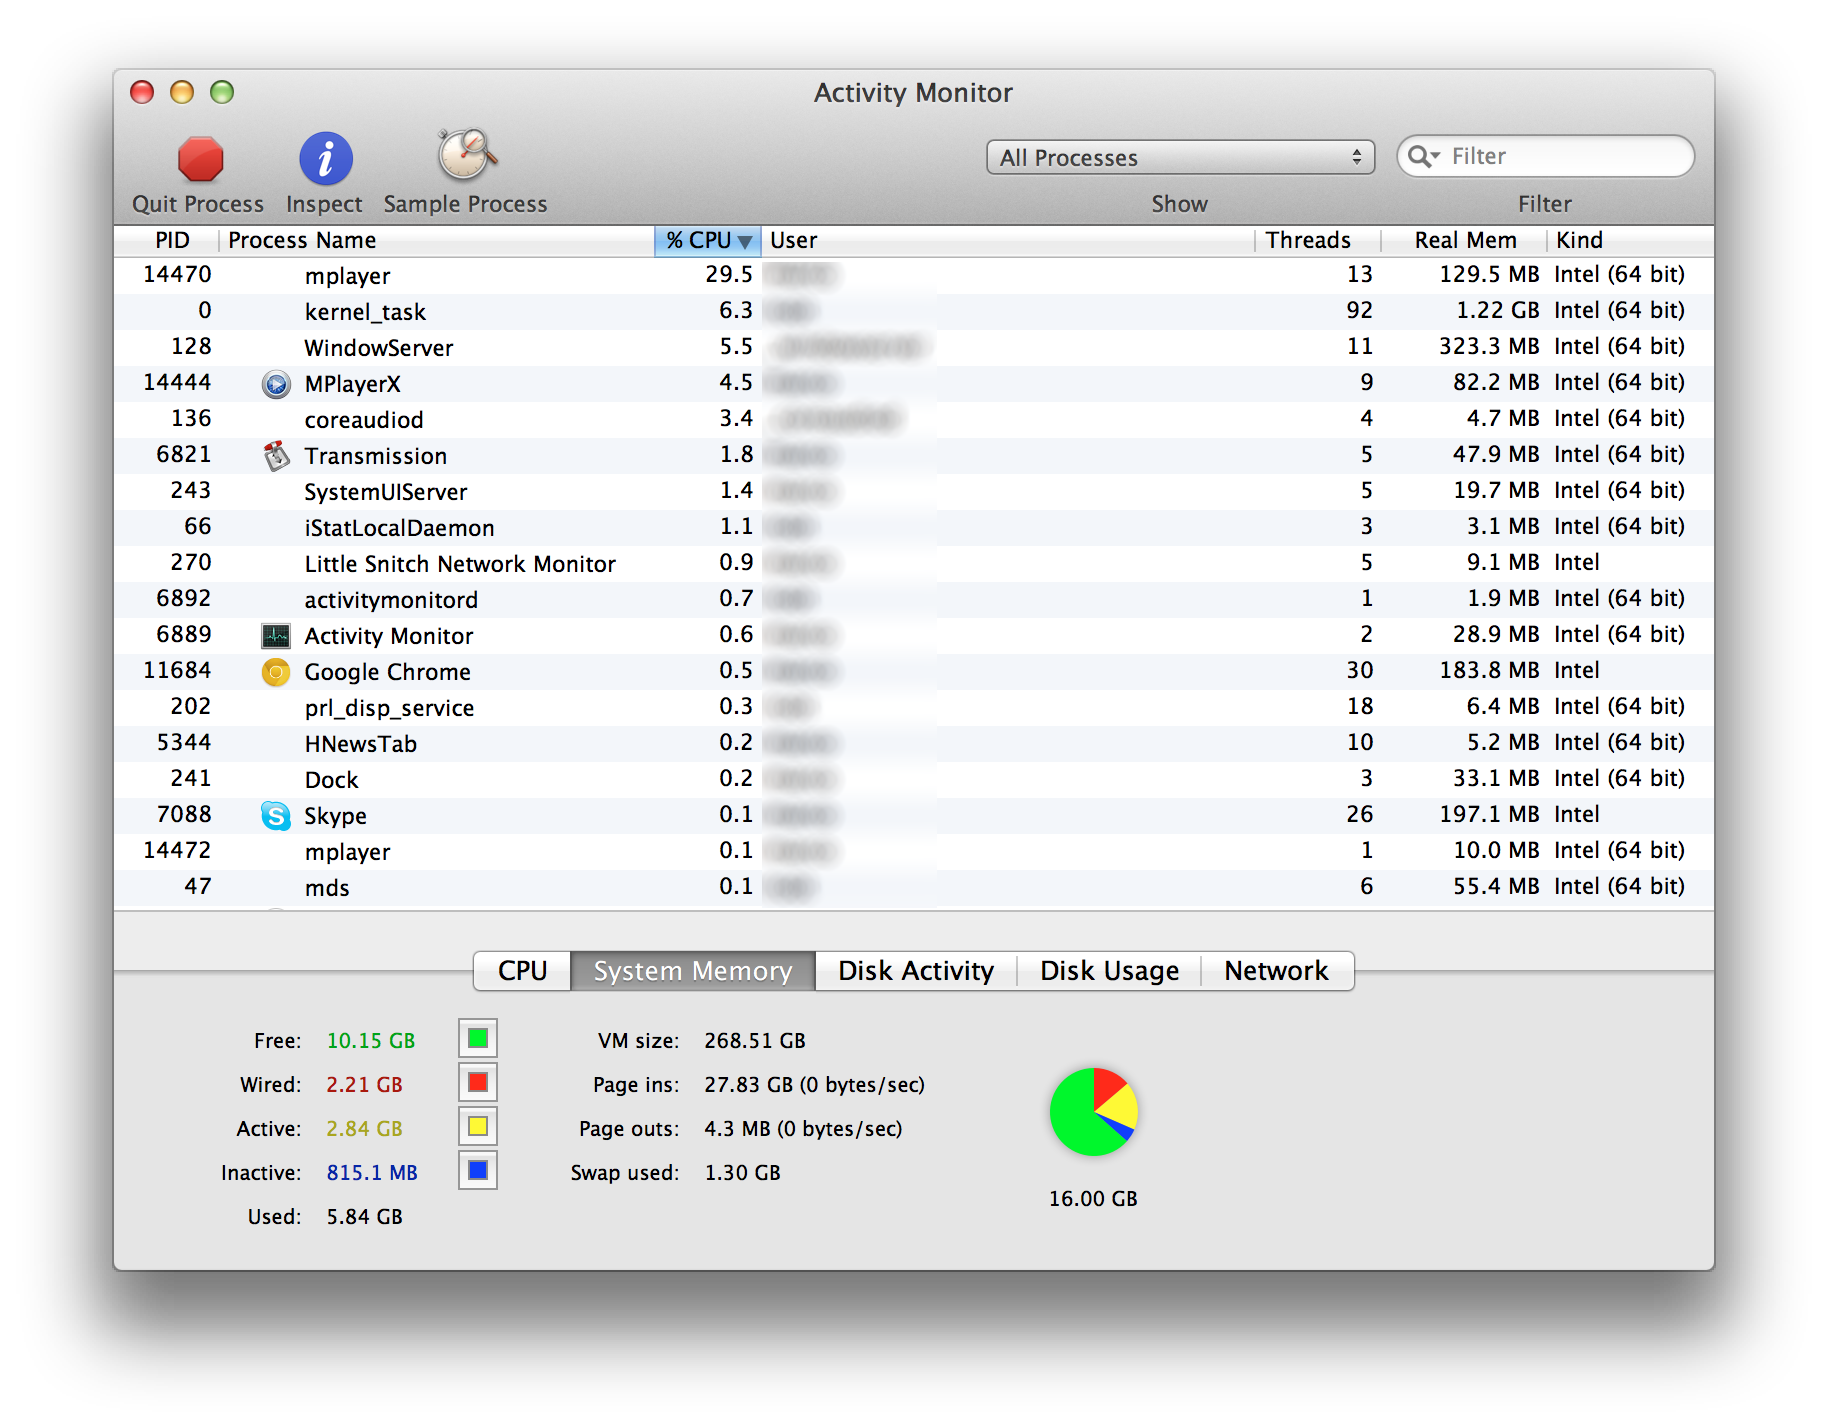Click the 815.1 MB inactive memory value
The image size is (1828, 1428).
click(372, 1173)
